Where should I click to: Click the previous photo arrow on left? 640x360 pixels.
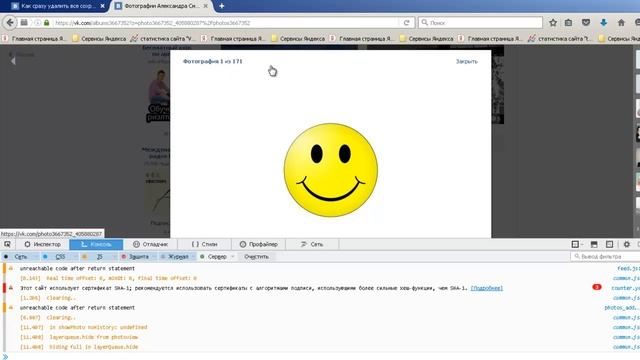(13, 61)
